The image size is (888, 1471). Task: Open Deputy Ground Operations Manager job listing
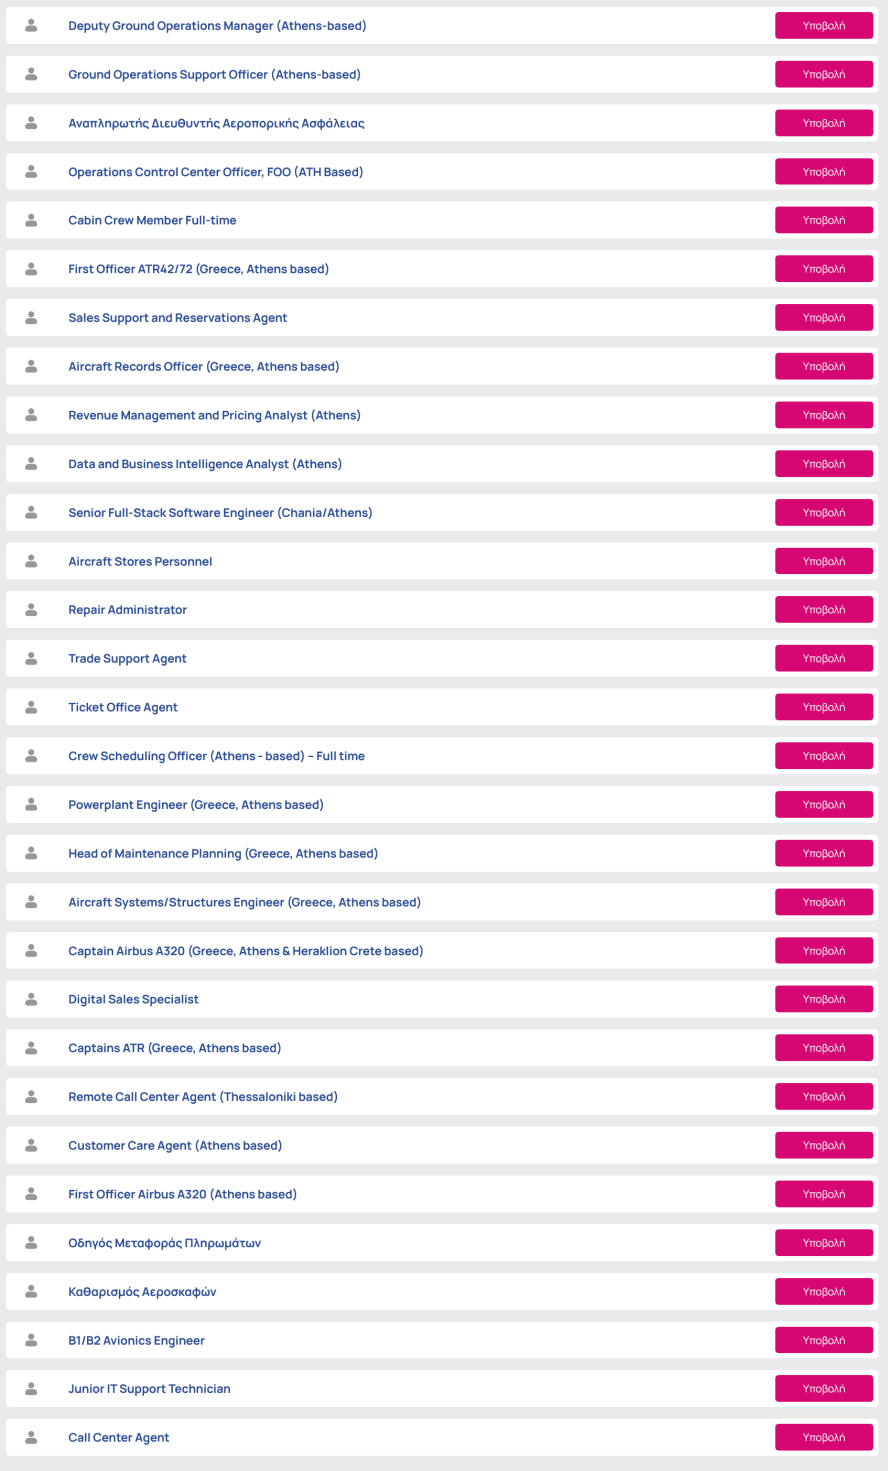[x=217, y=26]
